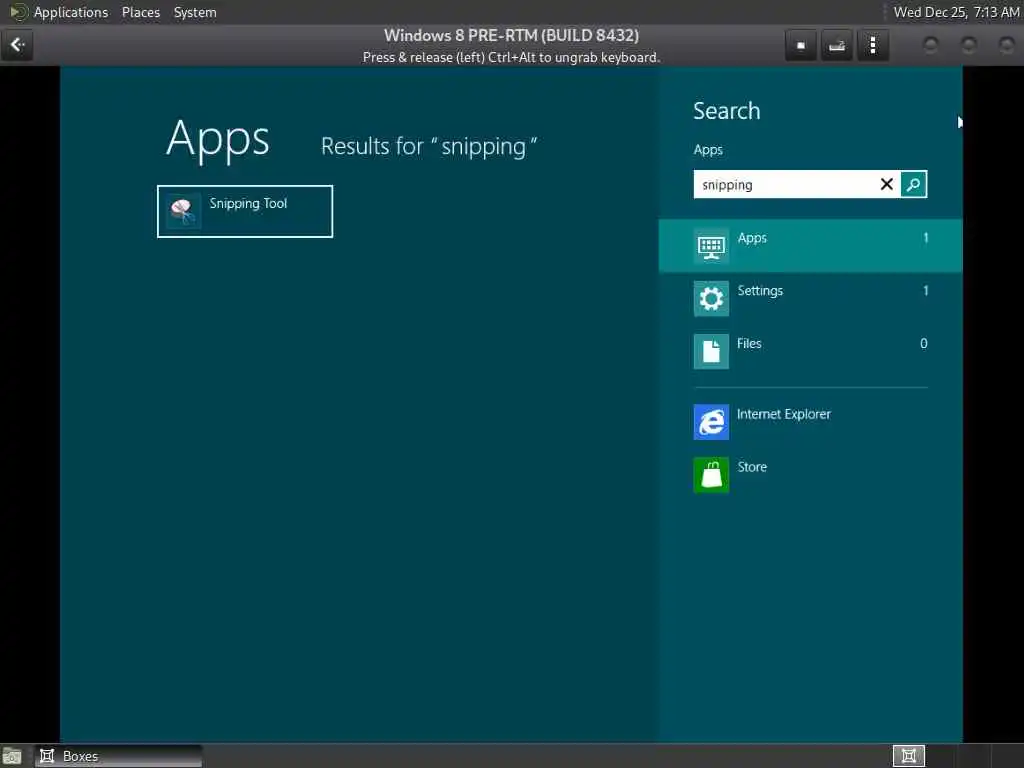Click the show desktop icon in bottom panel
This screenshot has width=1024, height=768.
[12, 757]
